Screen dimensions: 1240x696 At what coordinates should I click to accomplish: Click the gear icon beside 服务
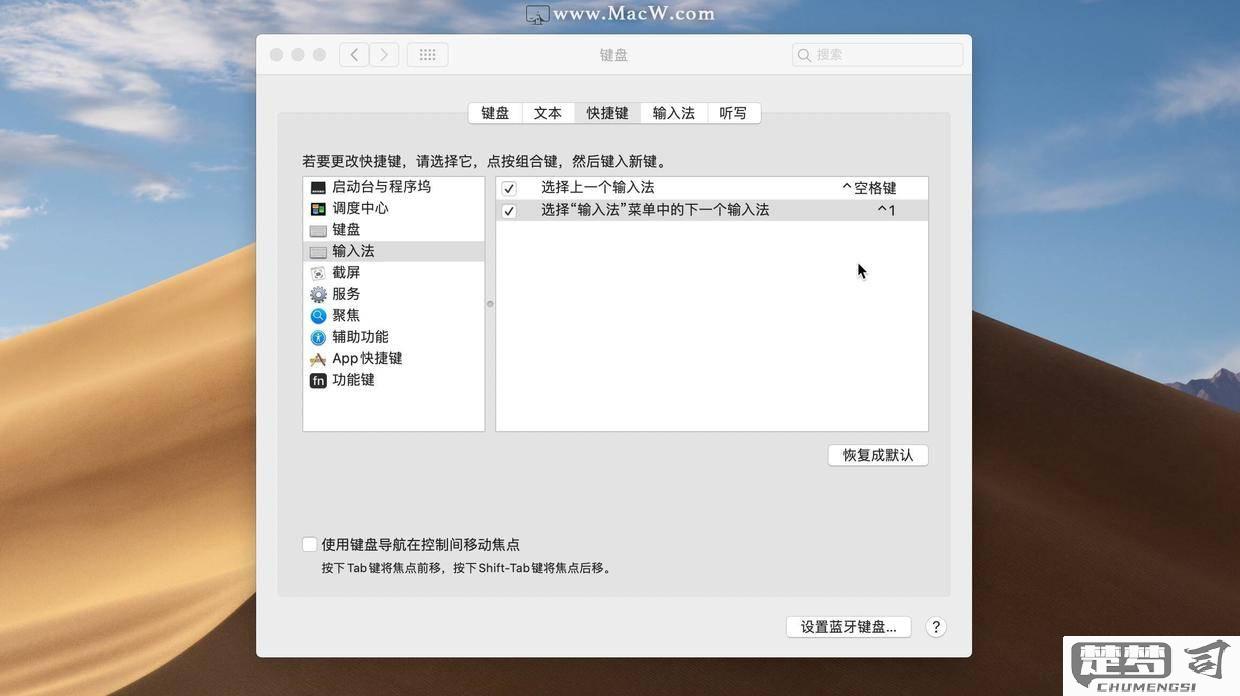click(x=318, y=294)
